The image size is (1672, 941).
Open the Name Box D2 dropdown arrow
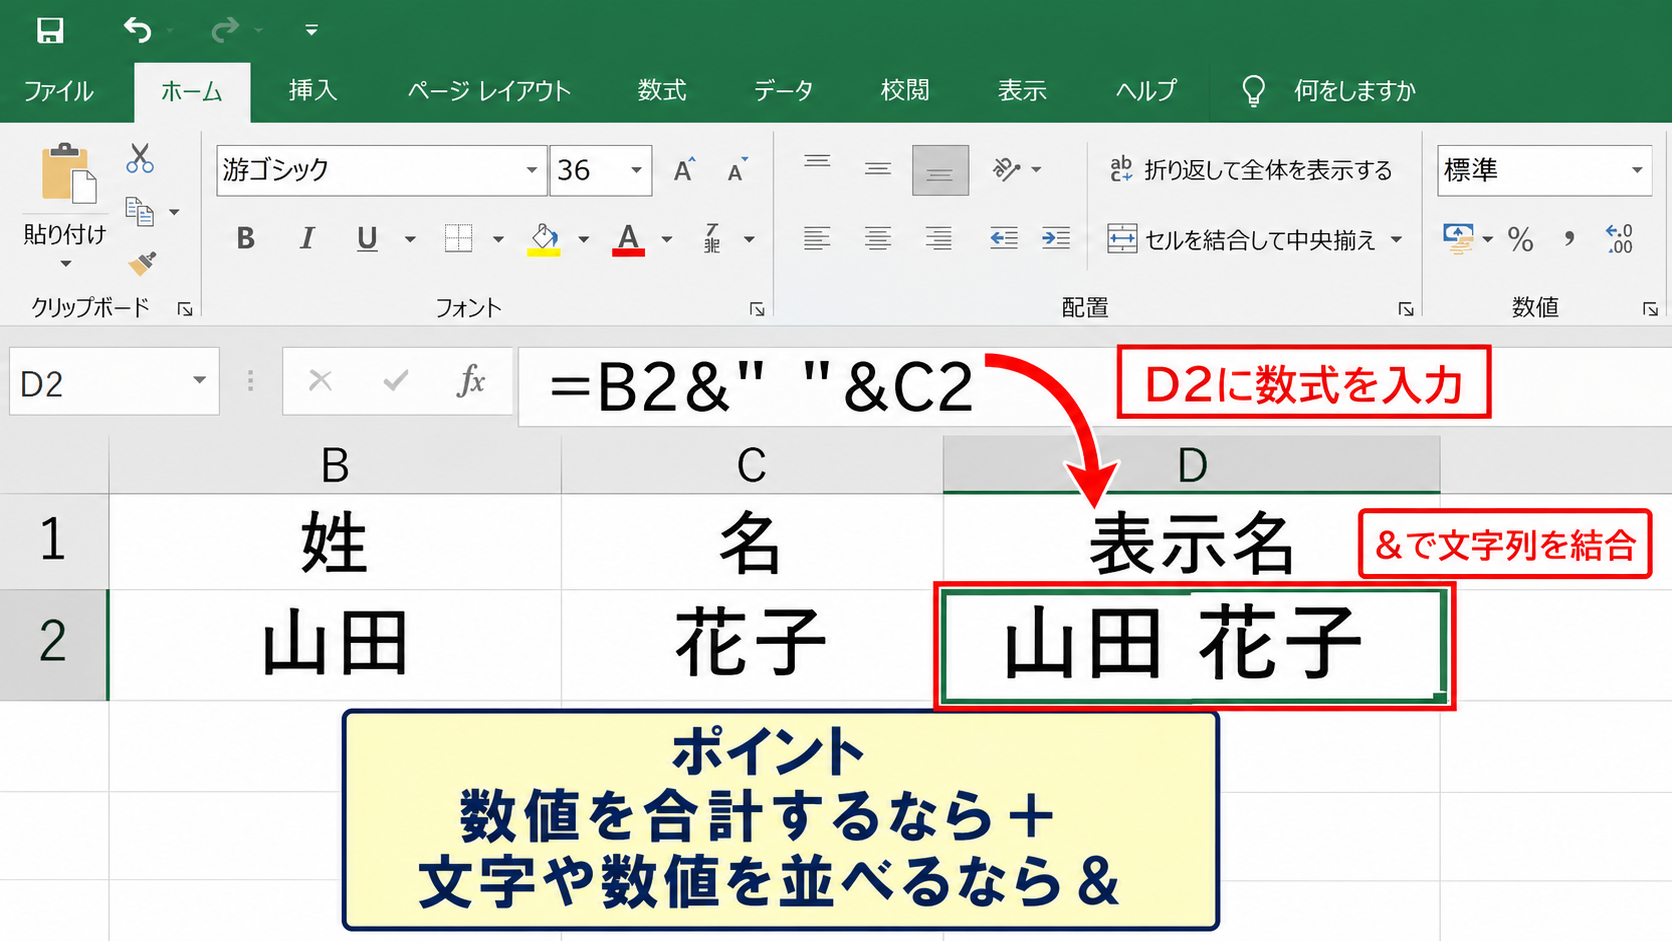(199, 380)
